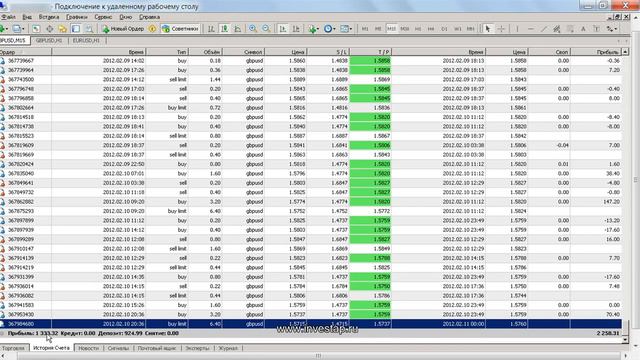Open the Strategy Tester magnifier icon

click(x=89, y=29)
